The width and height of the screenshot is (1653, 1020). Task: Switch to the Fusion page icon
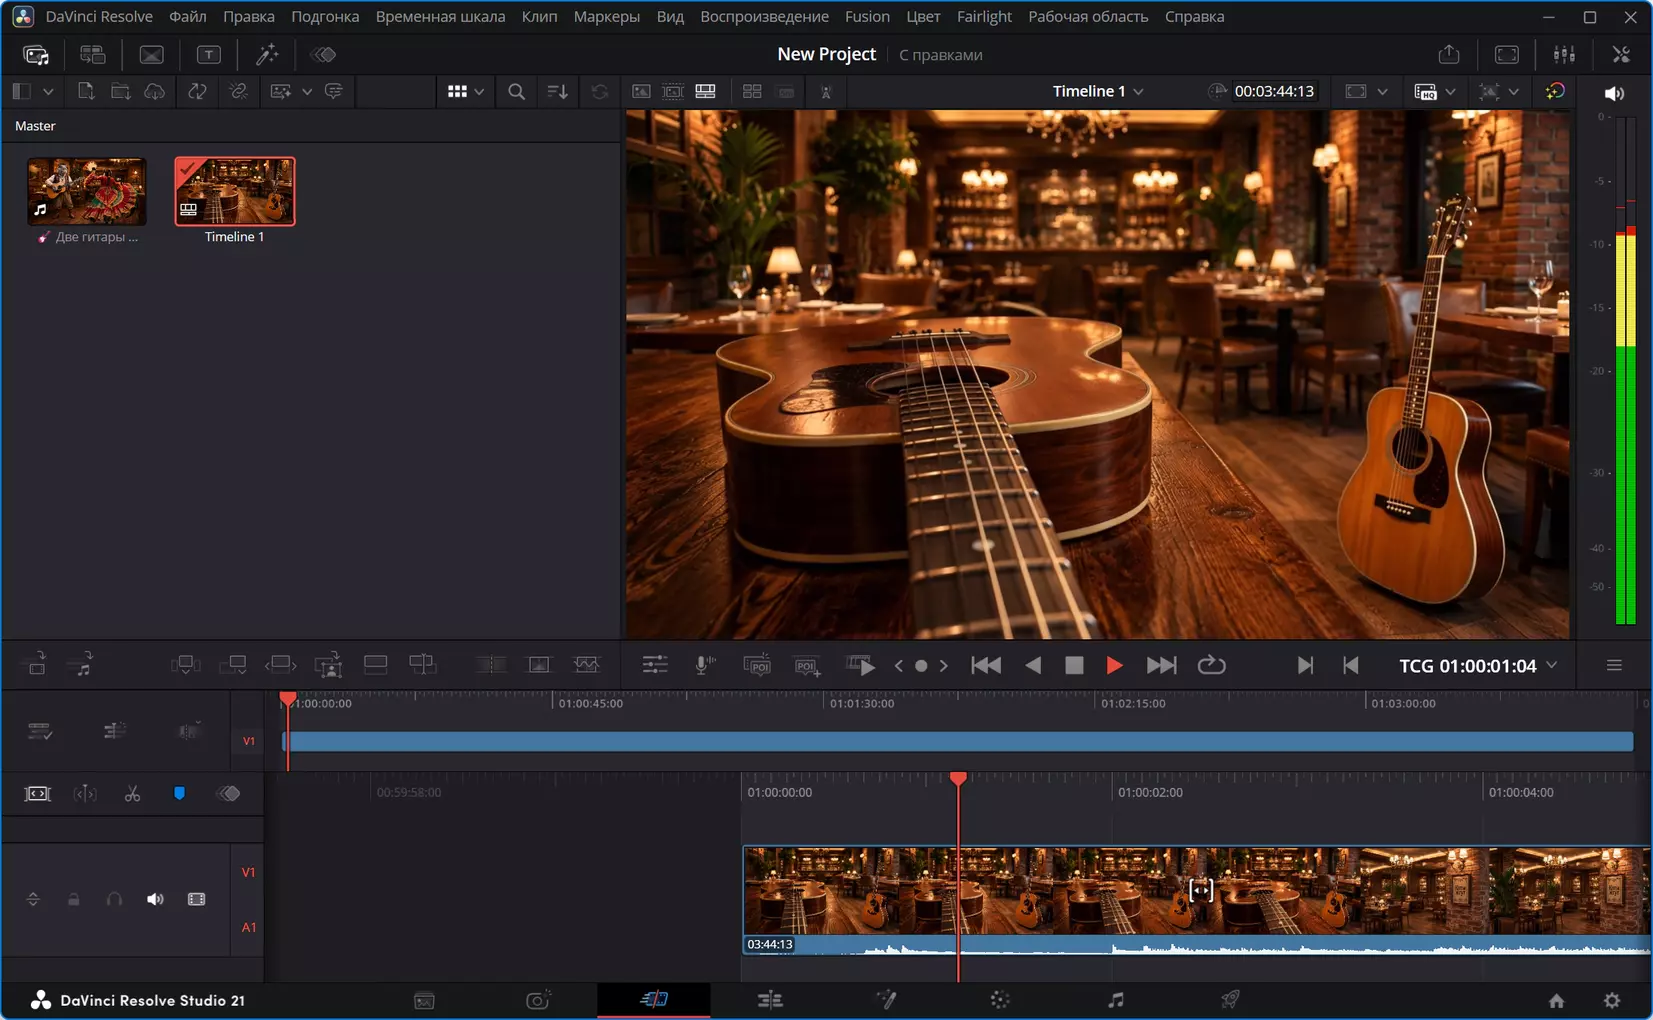886,999
